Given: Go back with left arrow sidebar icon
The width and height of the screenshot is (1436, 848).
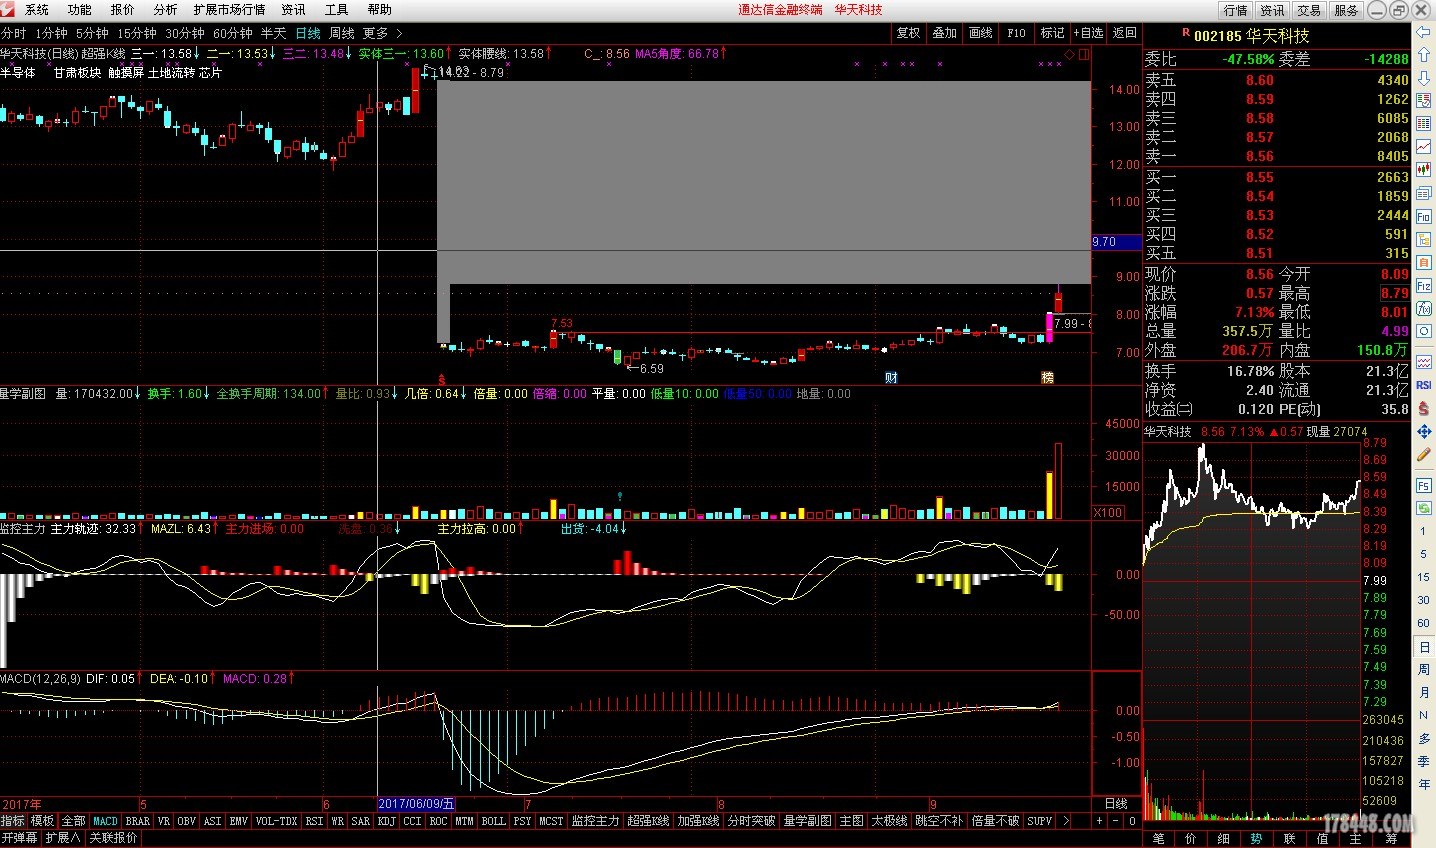Looking at the screenshot, I should click(x=1423, y=32).
